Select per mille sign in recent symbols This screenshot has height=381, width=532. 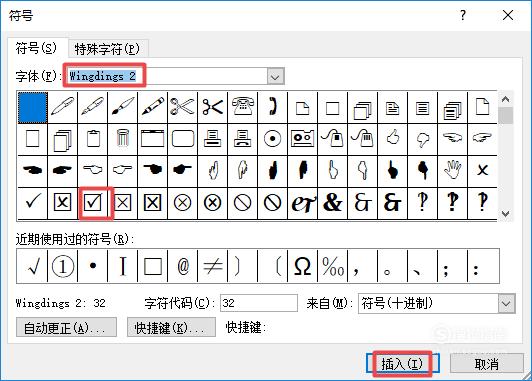click(332, 266)
